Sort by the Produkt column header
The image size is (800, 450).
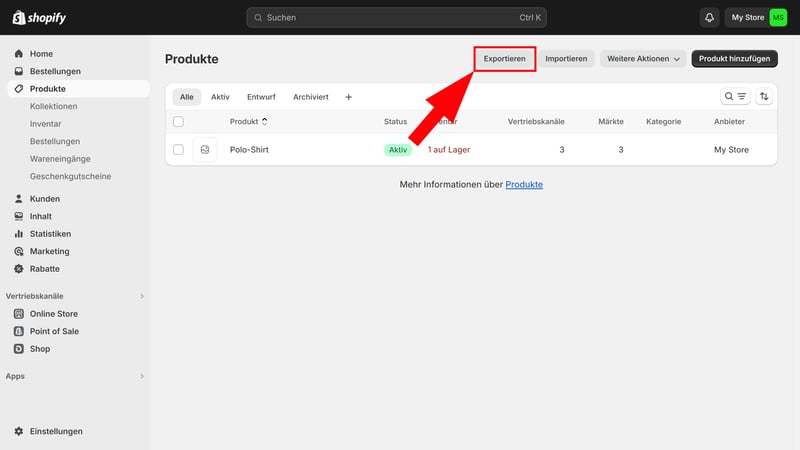coord(248,121)
